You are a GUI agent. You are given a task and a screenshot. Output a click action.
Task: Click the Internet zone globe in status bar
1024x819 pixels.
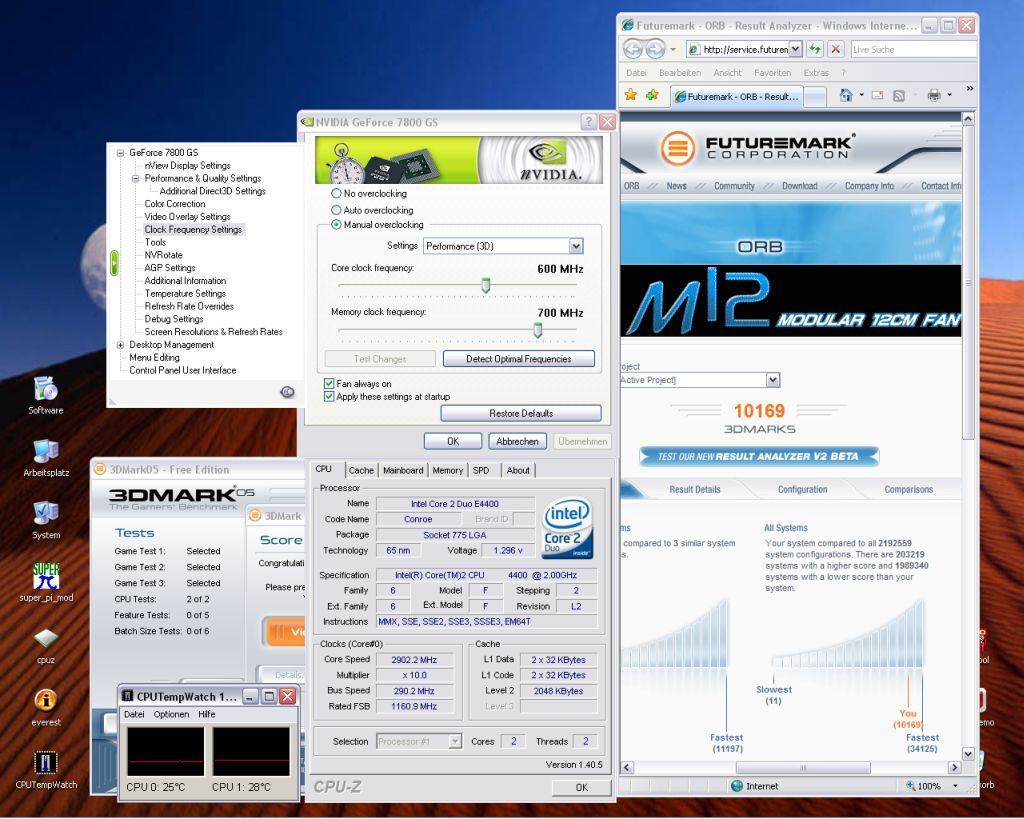click(737, 786)
